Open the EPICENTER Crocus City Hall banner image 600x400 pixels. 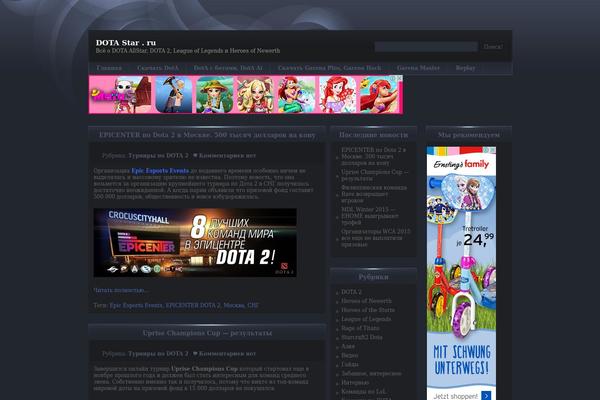click(x=195, y=243)
